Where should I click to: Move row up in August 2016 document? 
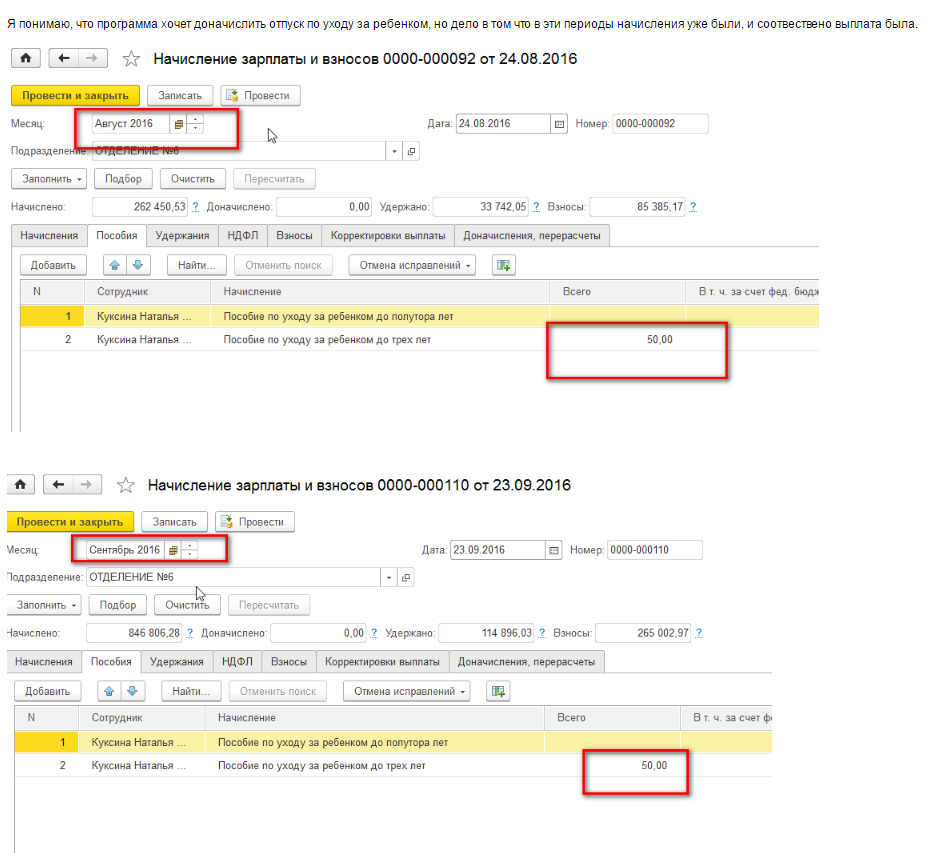click(x=114, y=265)
